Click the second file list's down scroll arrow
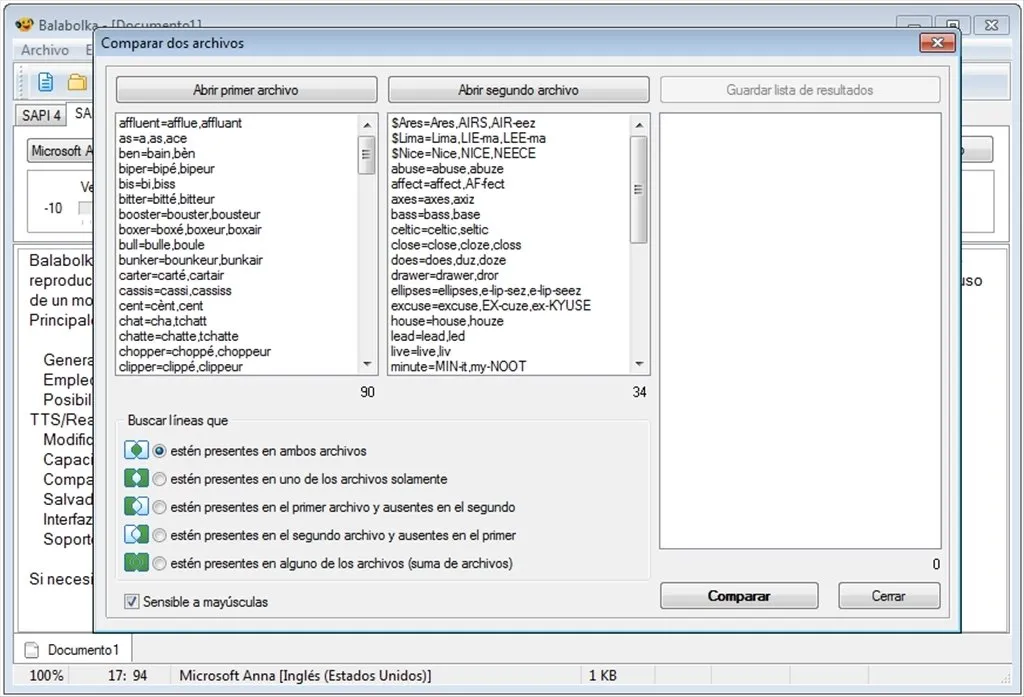Image resolution: width=1024 pixels, height=697 pixels. pos(639,365)
